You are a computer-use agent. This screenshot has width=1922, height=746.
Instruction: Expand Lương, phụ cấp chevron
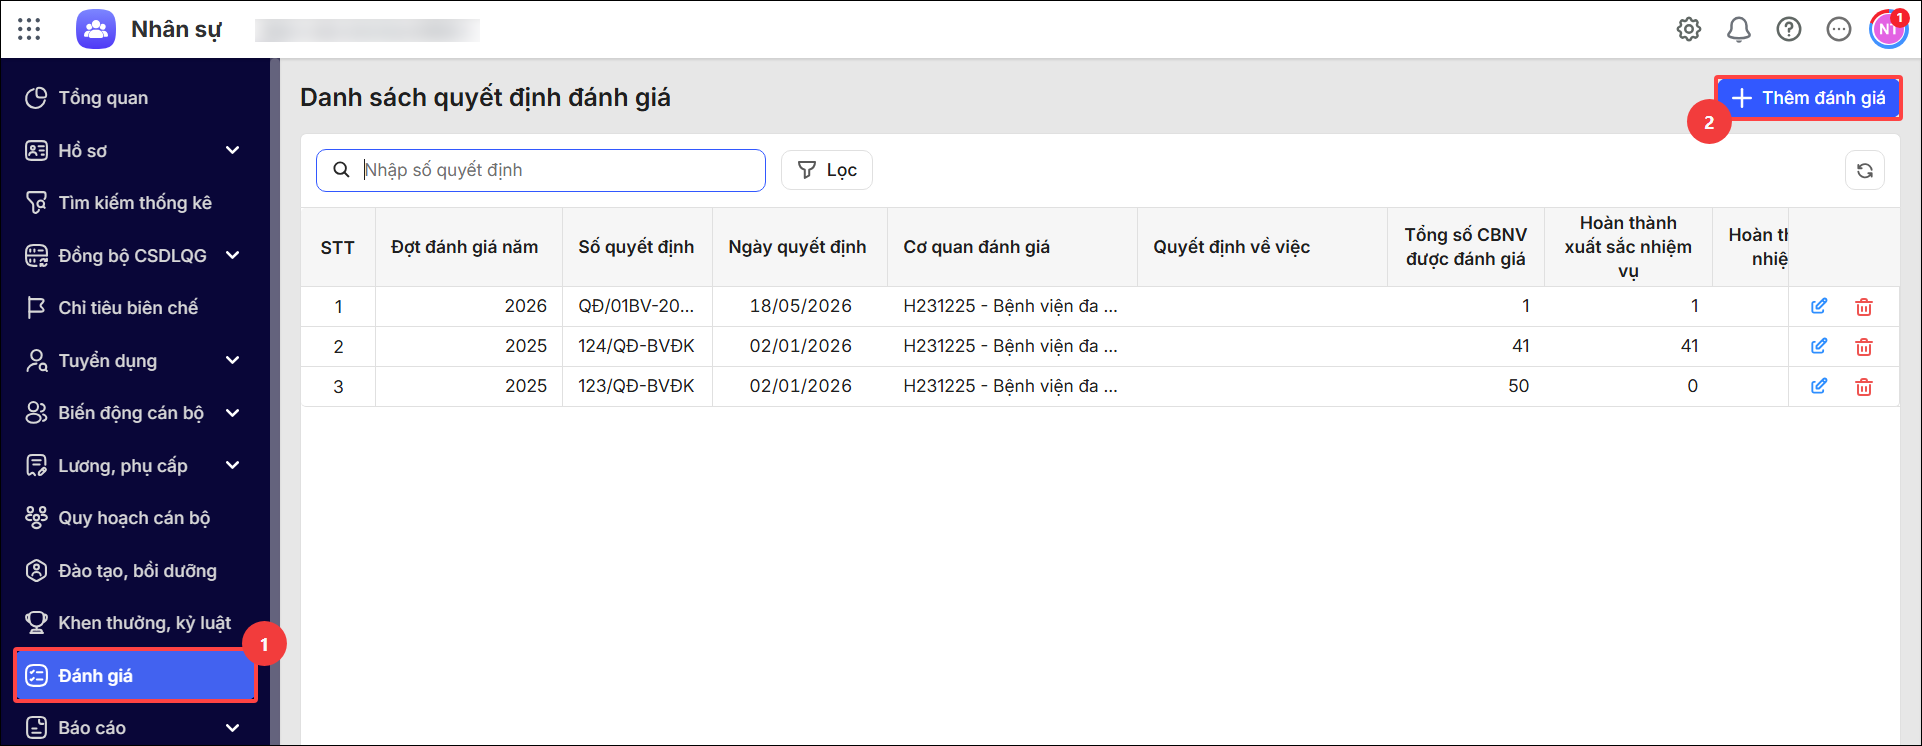(233, 465)
